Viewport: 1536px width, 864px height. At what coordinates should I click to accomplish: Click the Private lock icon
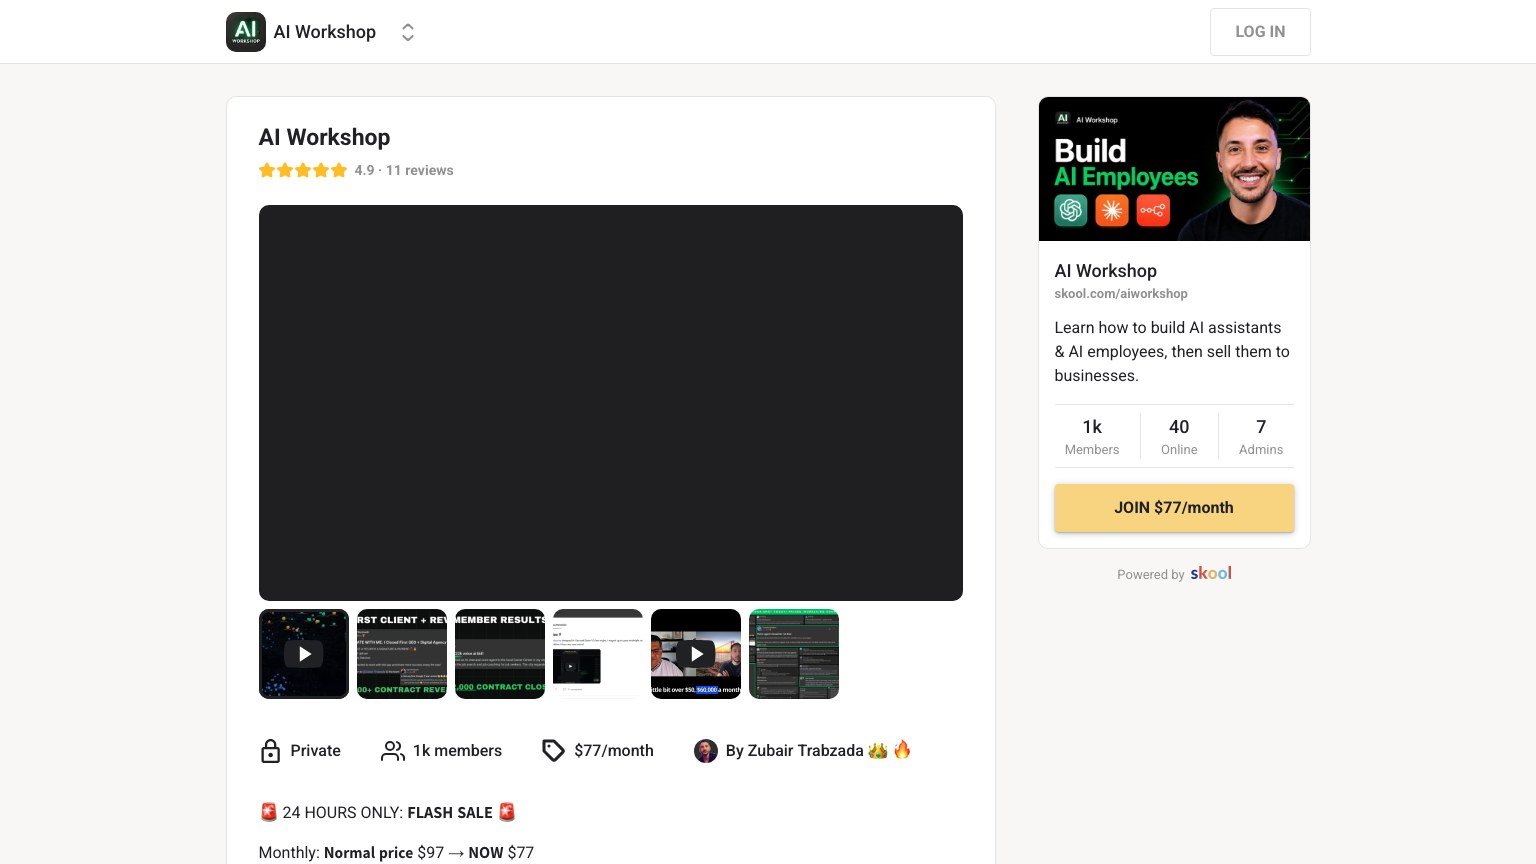[270, 751]
